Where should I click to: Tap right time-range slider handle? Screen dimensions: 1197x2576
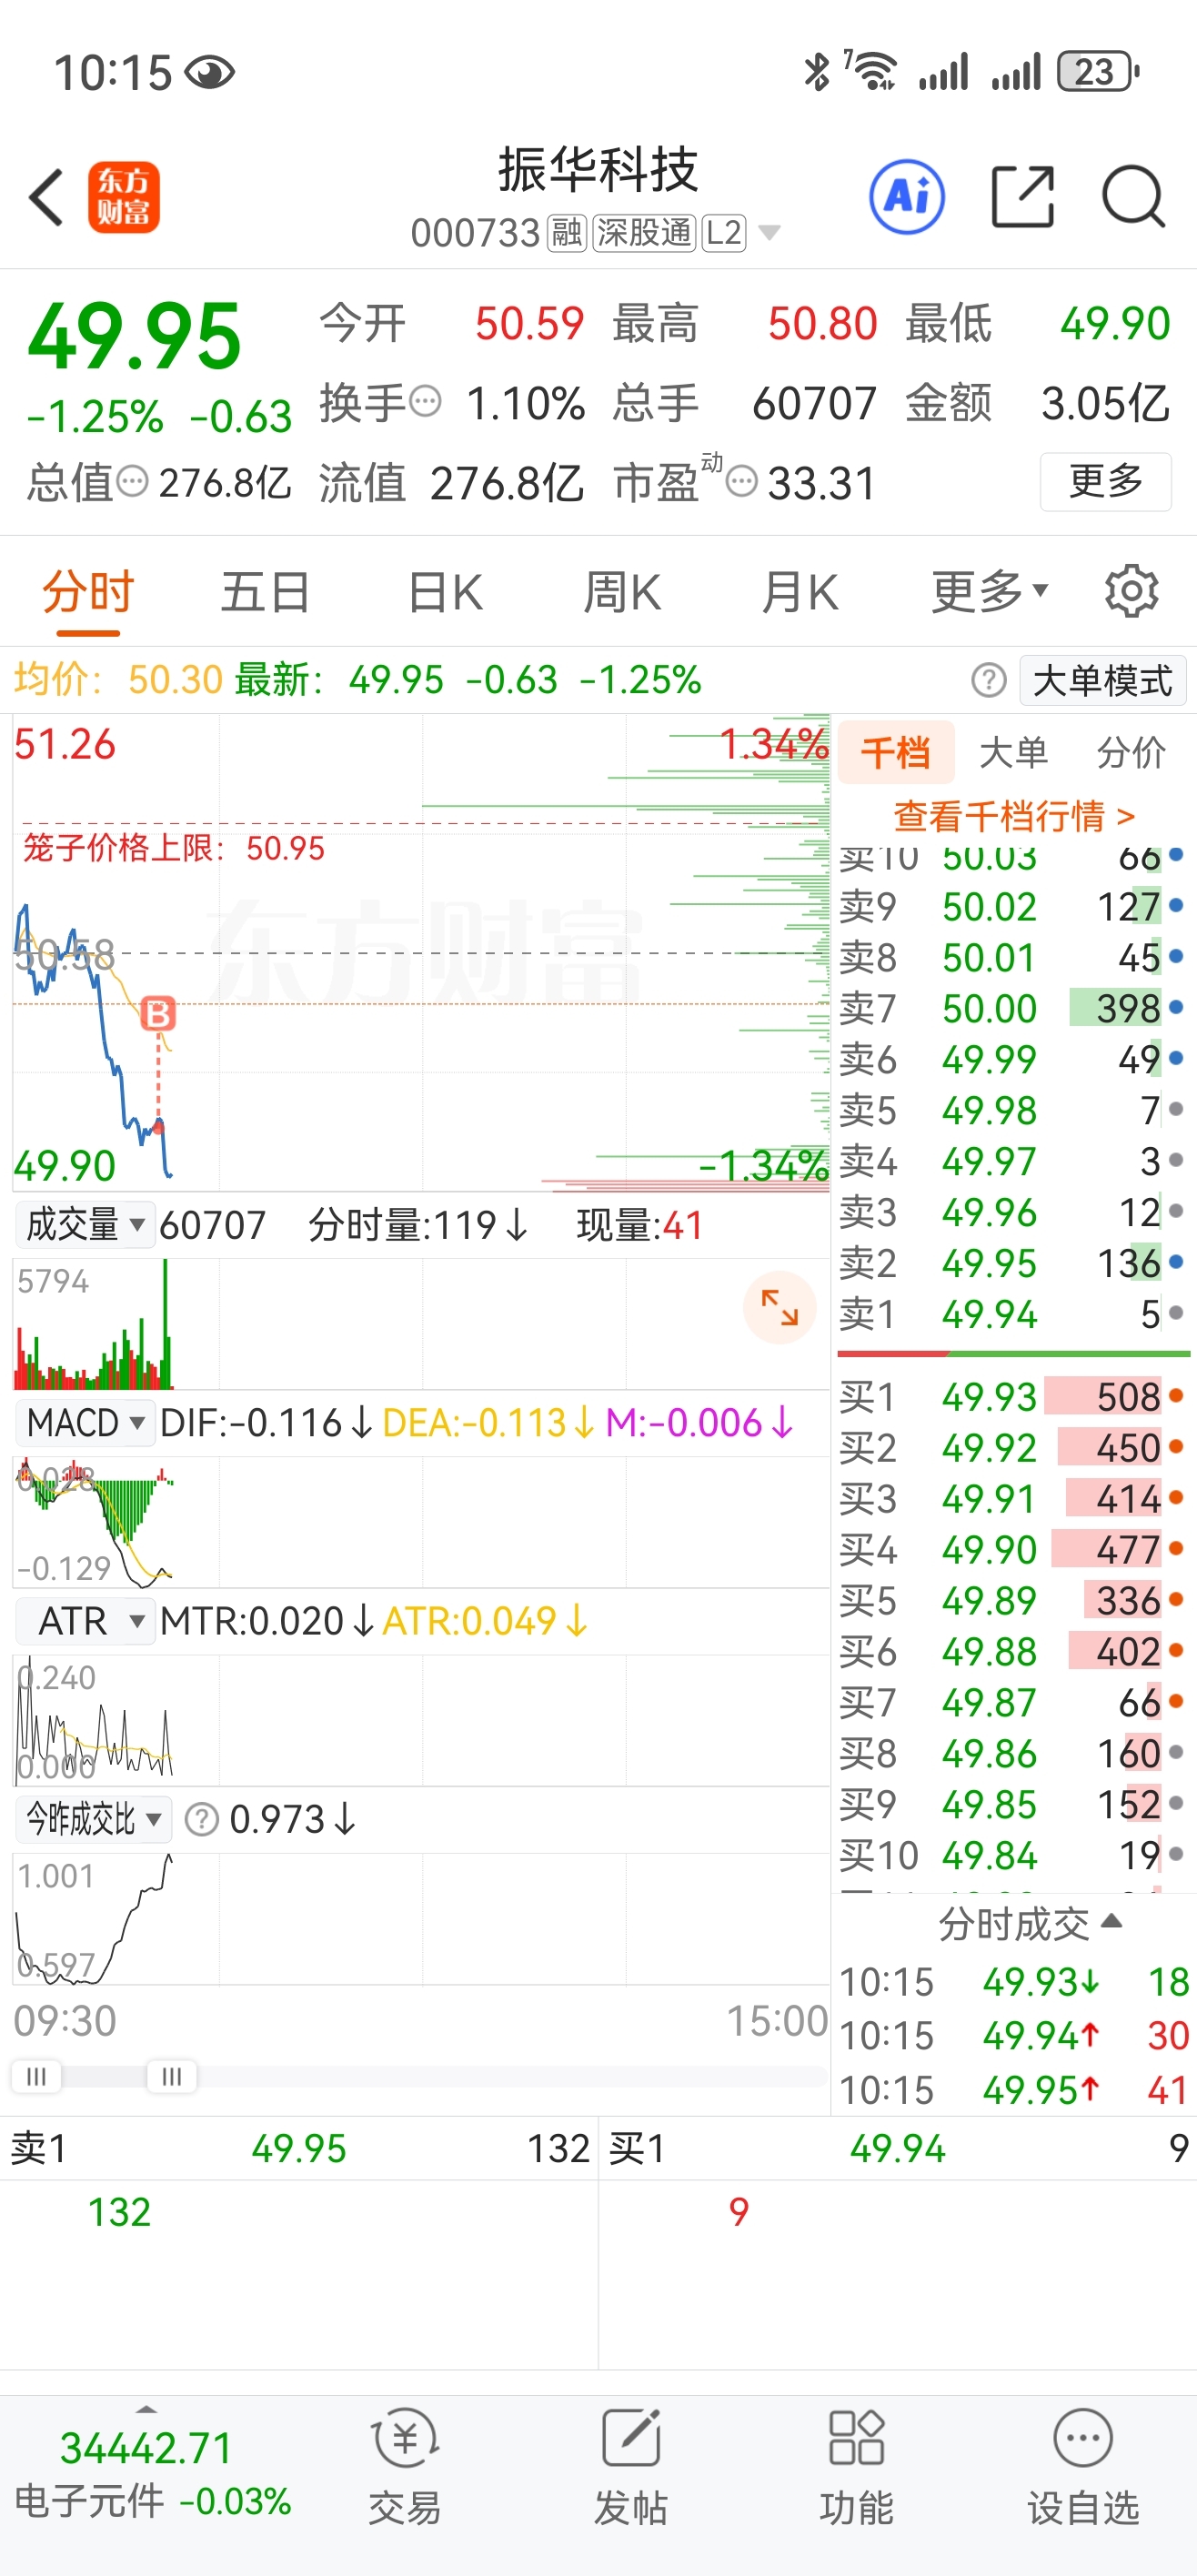172,2076
